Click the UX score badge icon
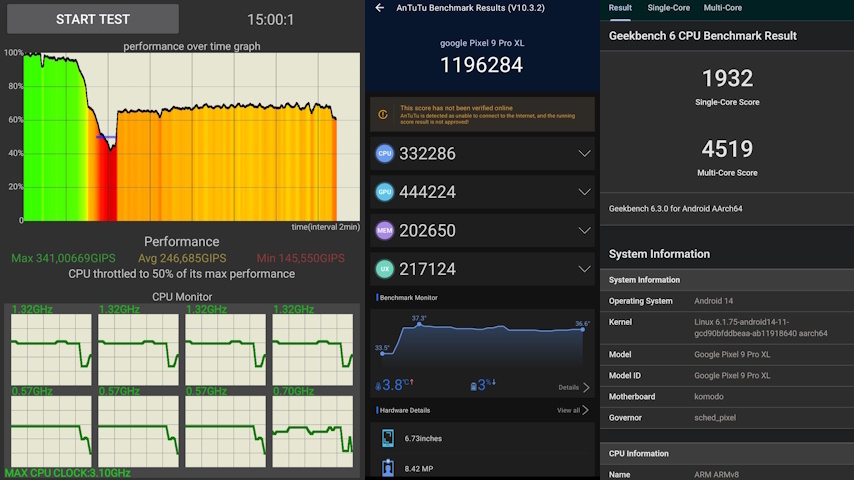The height and width of the screenshot is (480, 854). [385, 269]
